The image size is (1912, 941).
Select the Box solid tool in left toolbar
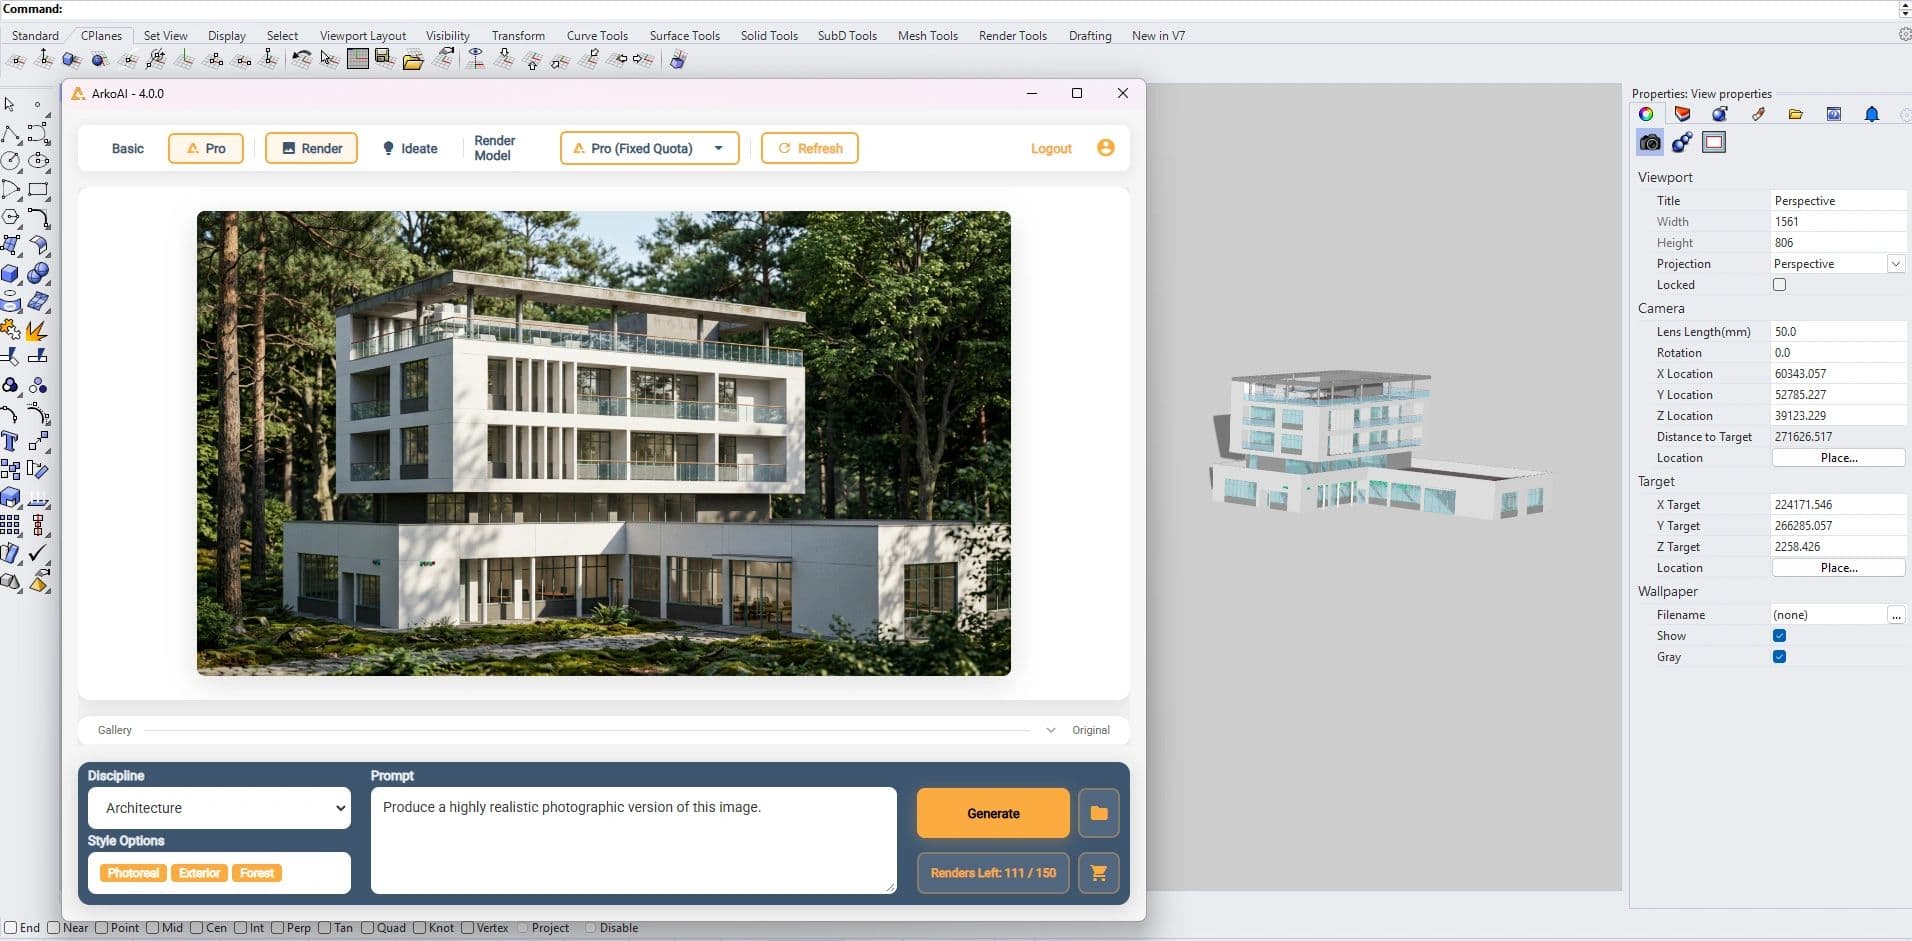(11, 273)
